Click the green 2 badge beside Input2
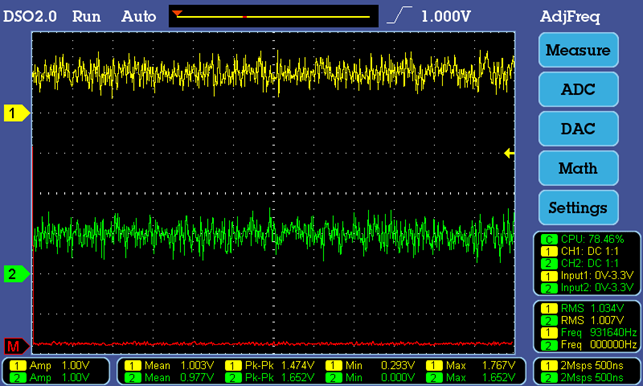The width and height of the screenshot is (643, 386). tap(549, 288)
